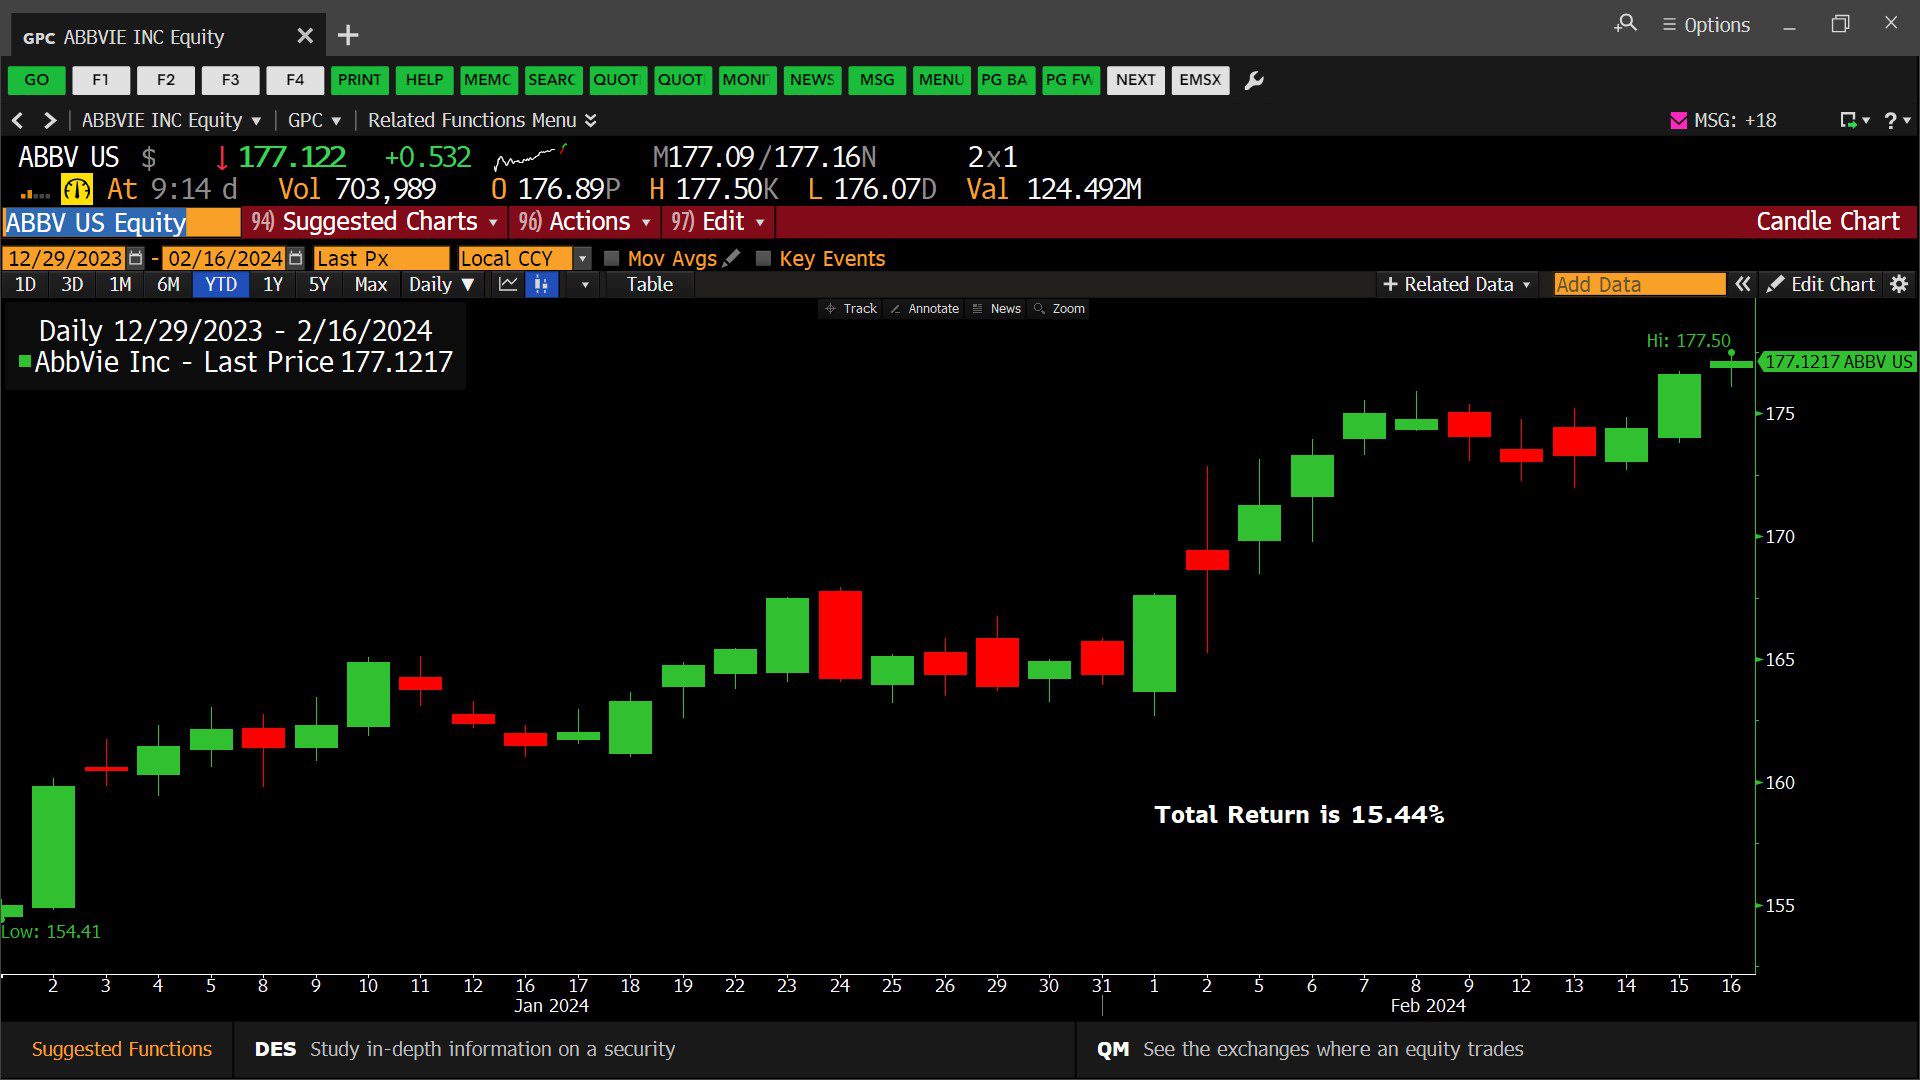The height and width of the screenshot is (1080, 1920).
Task: Open the DES suggested function
Action: [x=654, y=1049]
